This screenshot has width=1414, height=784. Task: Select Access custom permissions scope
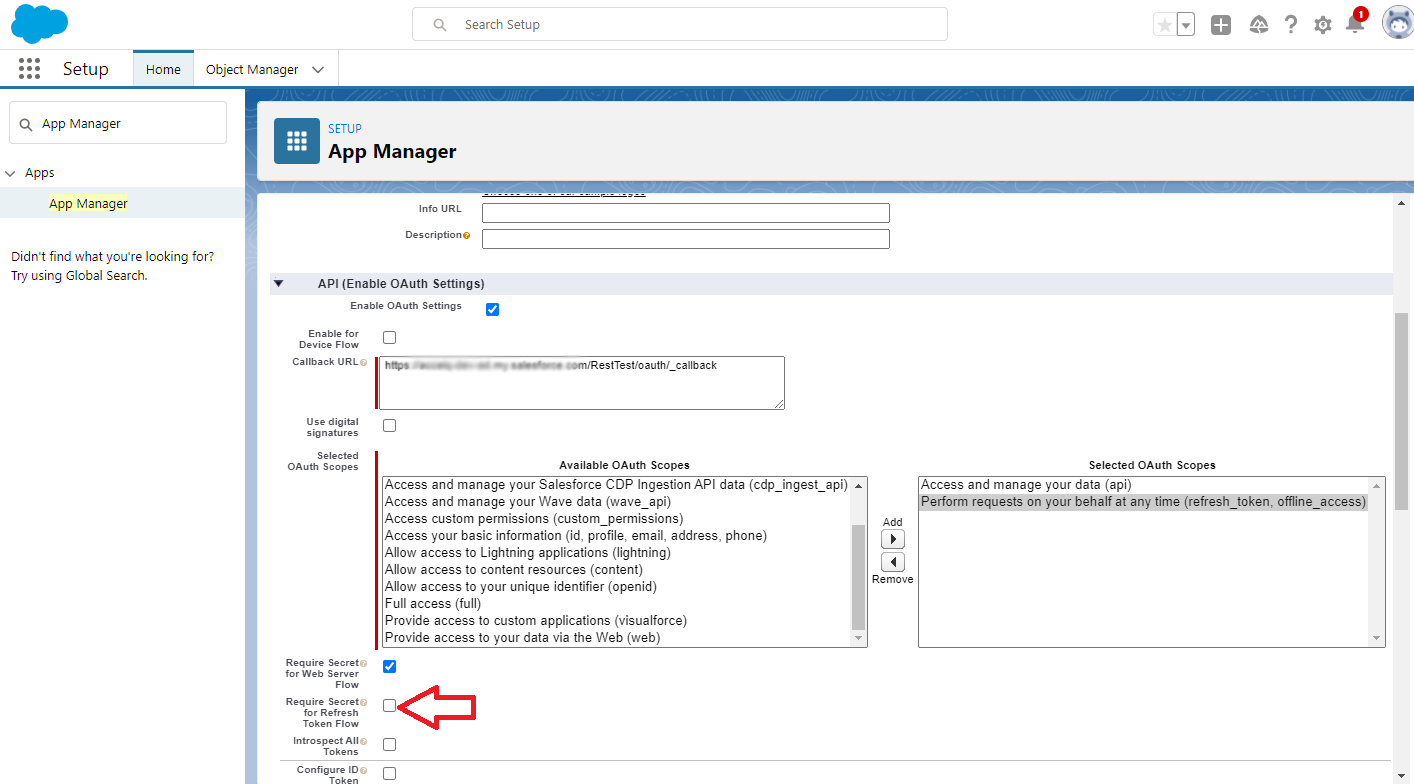[x=534, y=518]
